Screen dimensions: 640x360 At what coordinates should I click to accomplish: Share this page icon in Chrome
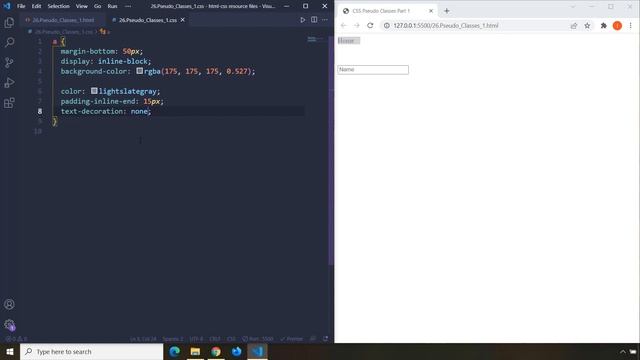[x=574, y=25]
